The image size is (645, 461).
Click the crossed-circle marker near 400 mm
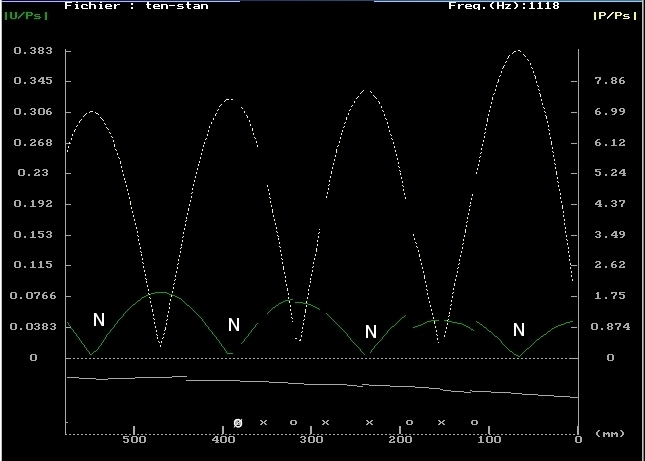coord(238,423)
